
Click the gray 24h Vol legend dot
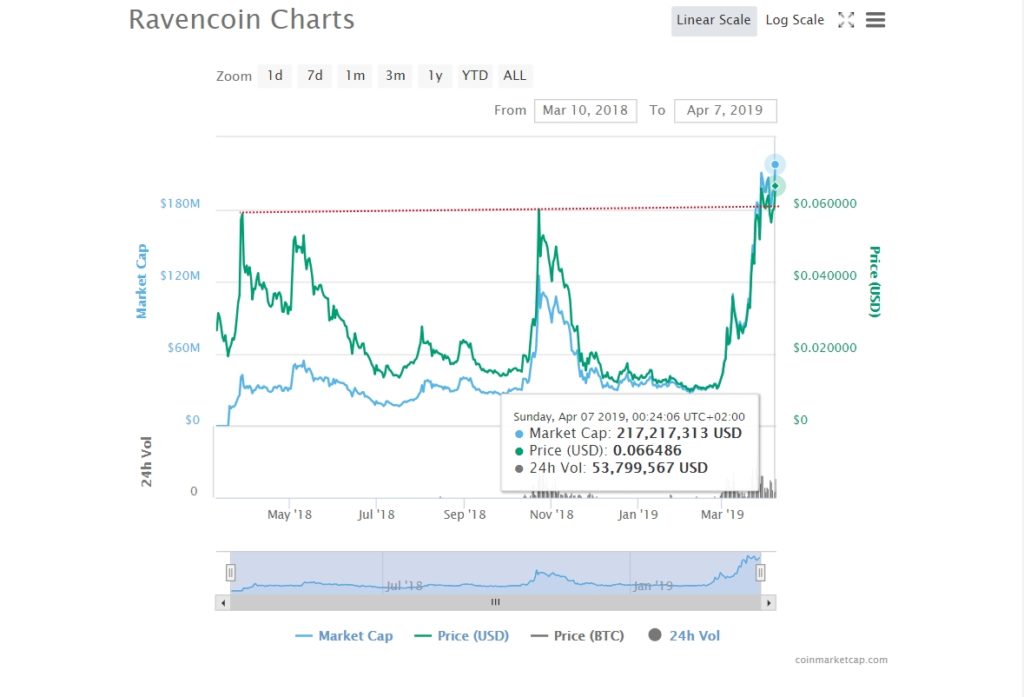pos(654,636)
